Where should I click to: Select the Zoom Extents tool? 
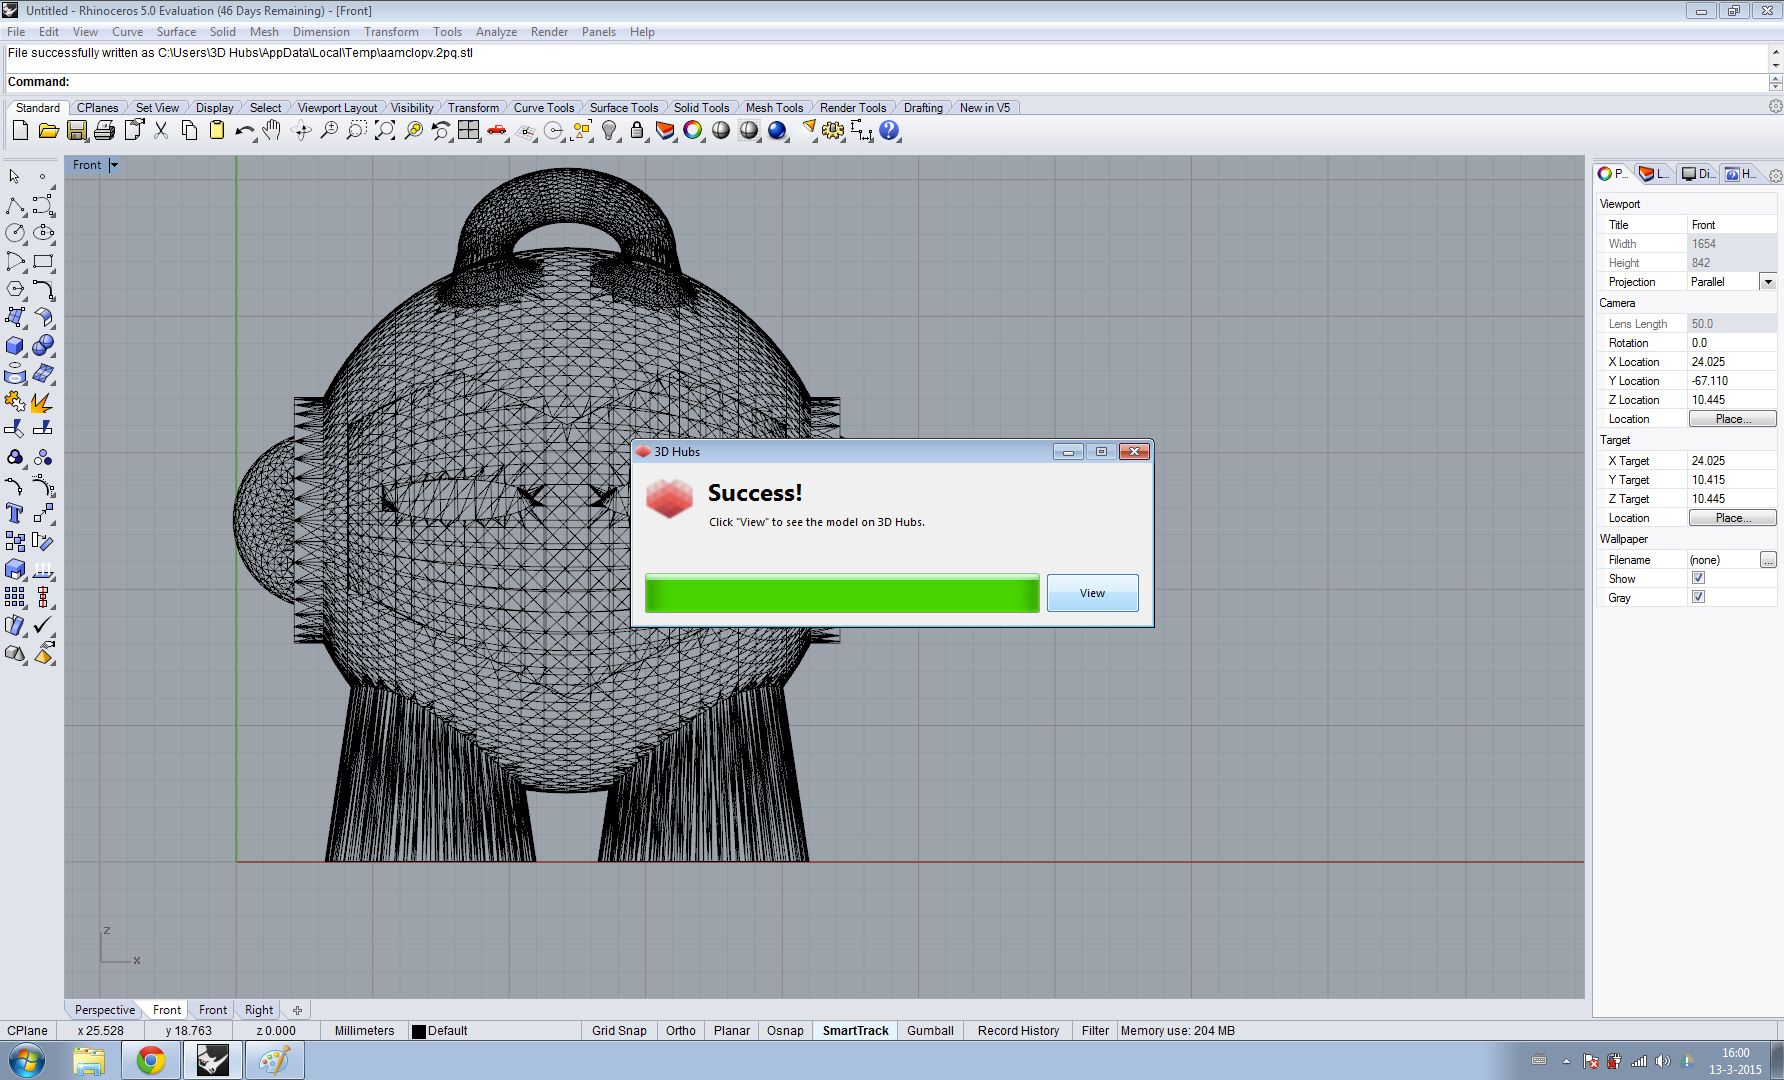tap(385, 131)
